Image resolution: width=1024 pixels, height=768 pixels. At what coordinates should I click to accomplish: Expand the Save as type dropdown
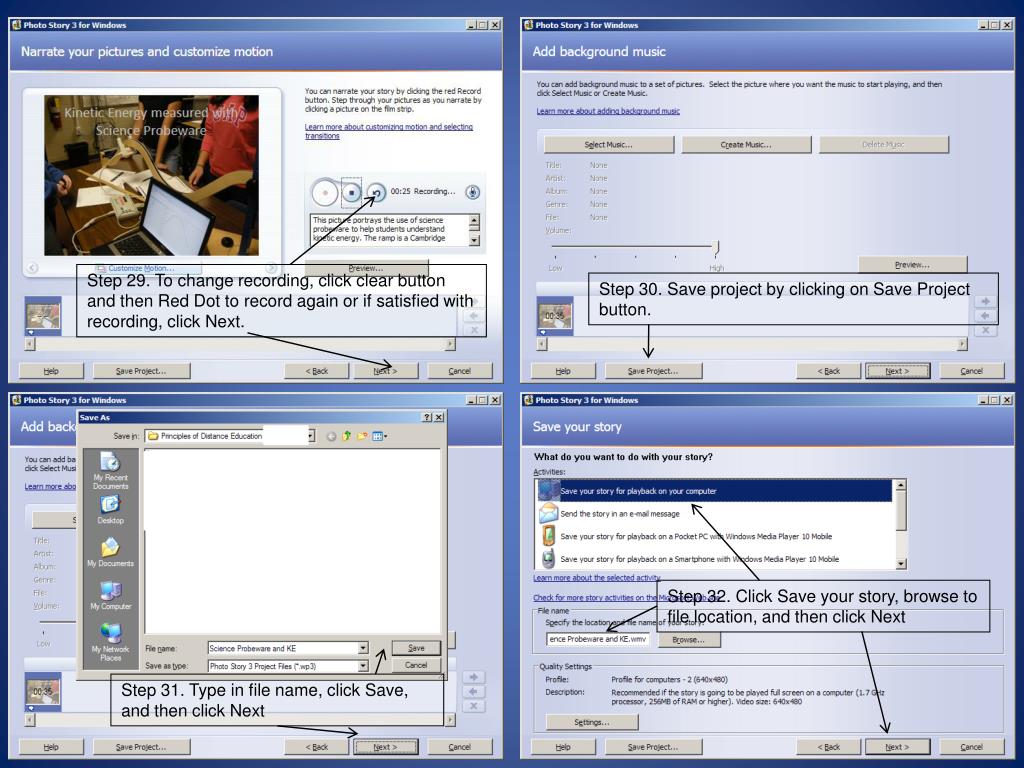coord(363,666)
